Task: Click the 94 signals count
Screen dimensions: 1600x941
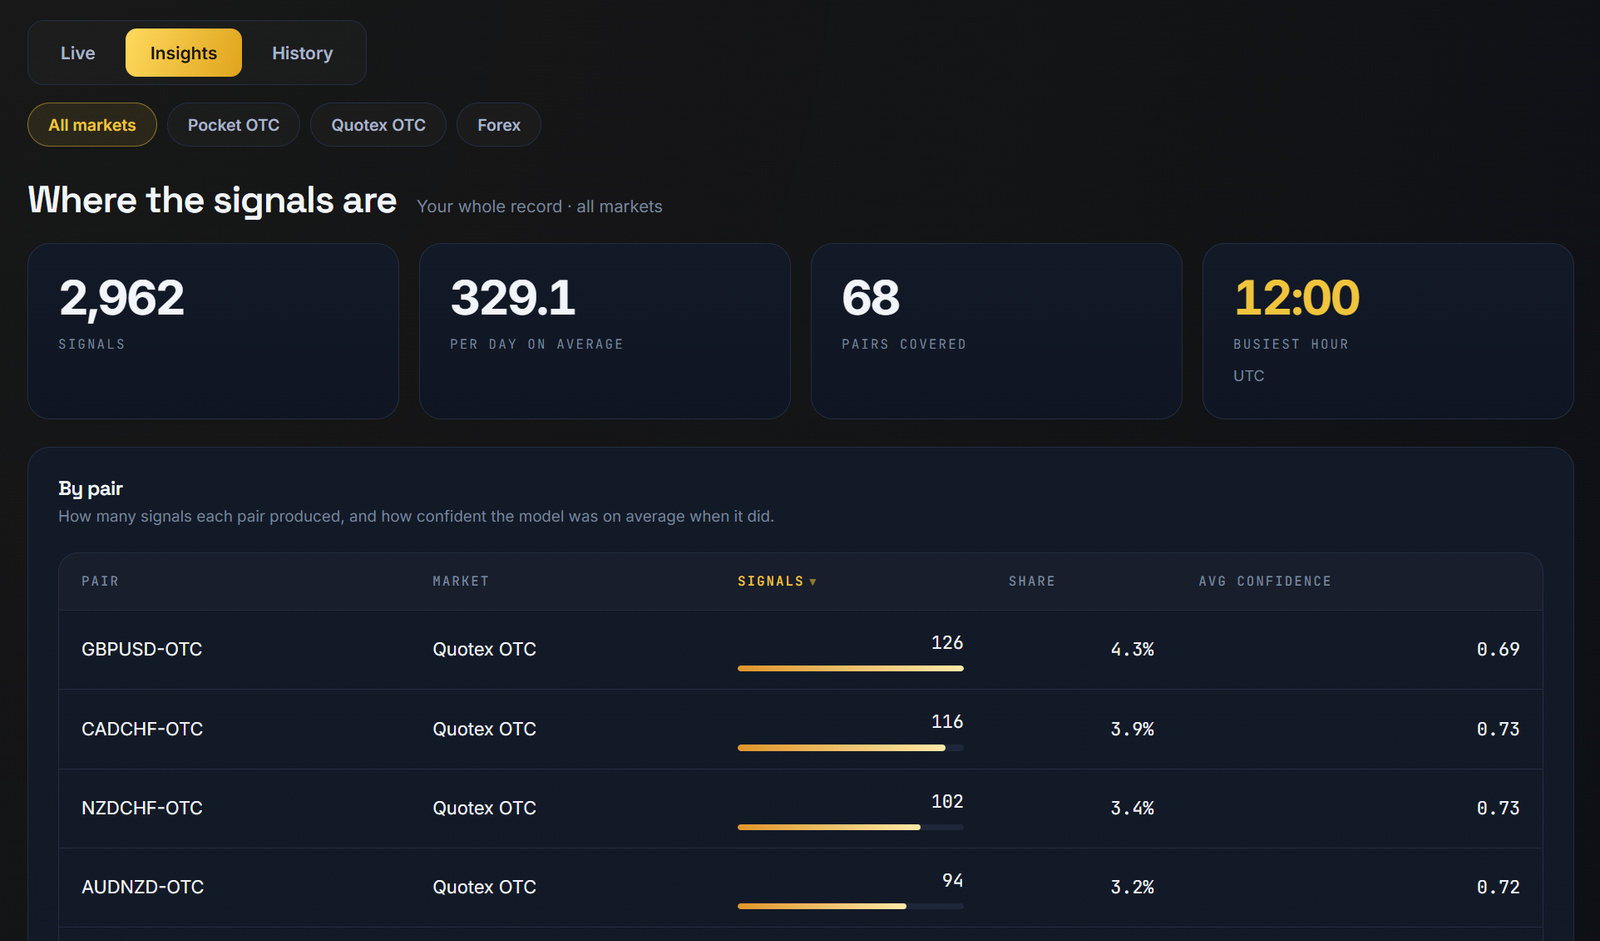Action: tap(953, 880)
